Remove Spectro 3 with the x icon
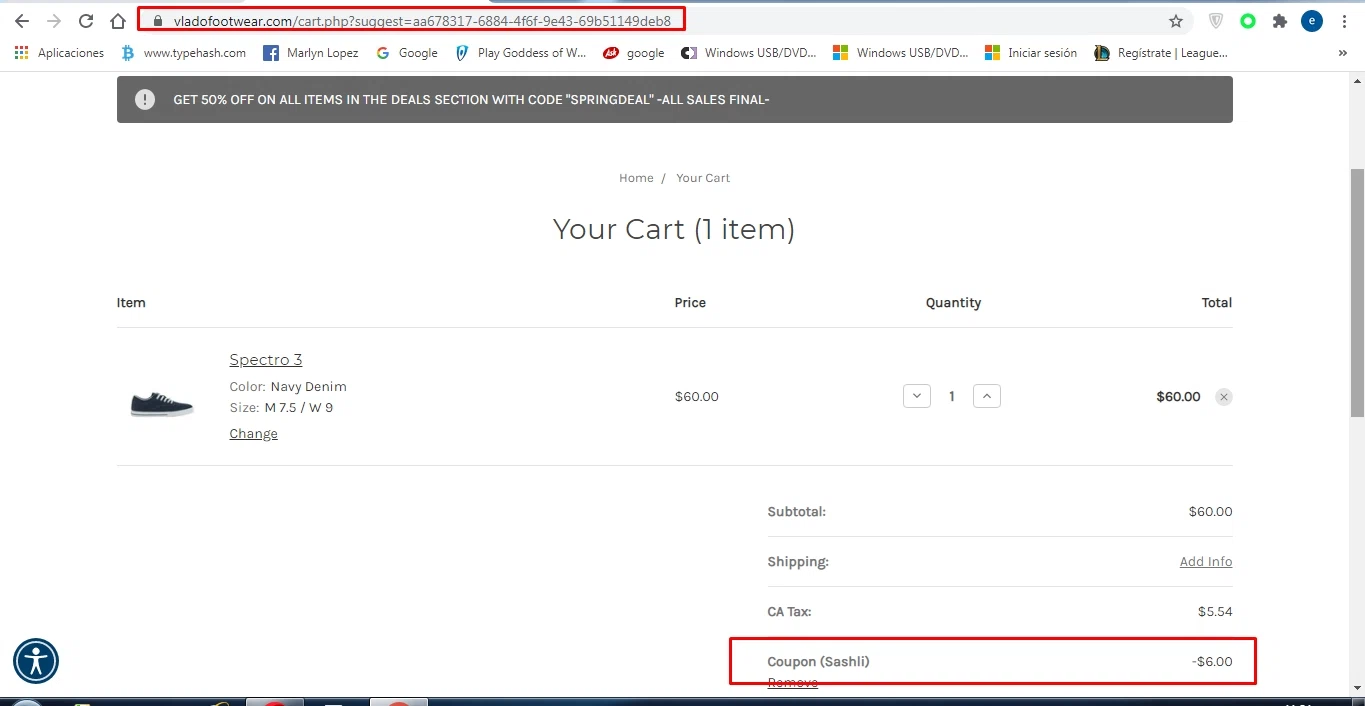The width and height of the screenshot is (1365, 706). coord(1224,397)
